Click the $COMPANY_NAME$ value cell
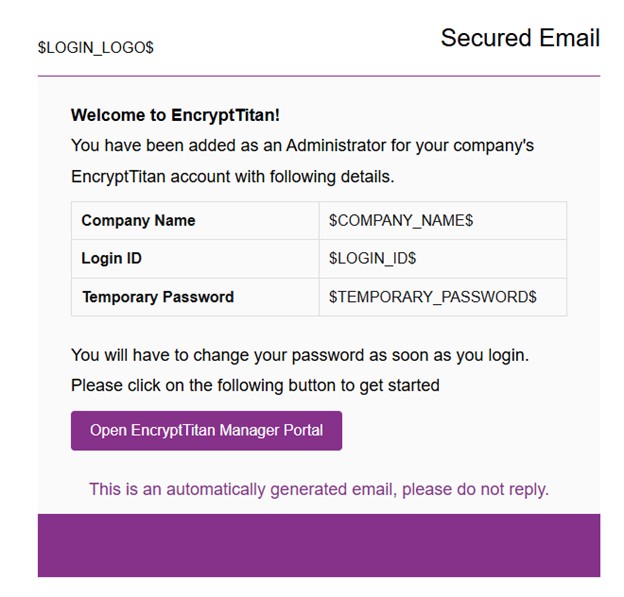Image resolution: width=624 pixels, height=597 pixels. 443,220
